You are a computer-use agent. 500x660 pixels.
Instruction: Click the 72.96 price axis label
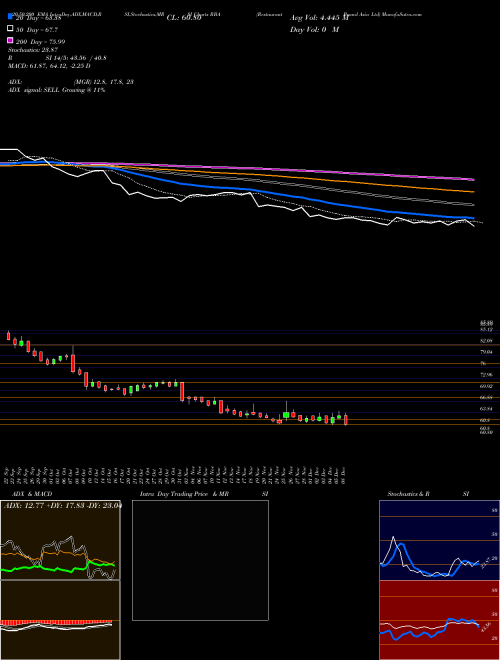[x=486, y=374]
